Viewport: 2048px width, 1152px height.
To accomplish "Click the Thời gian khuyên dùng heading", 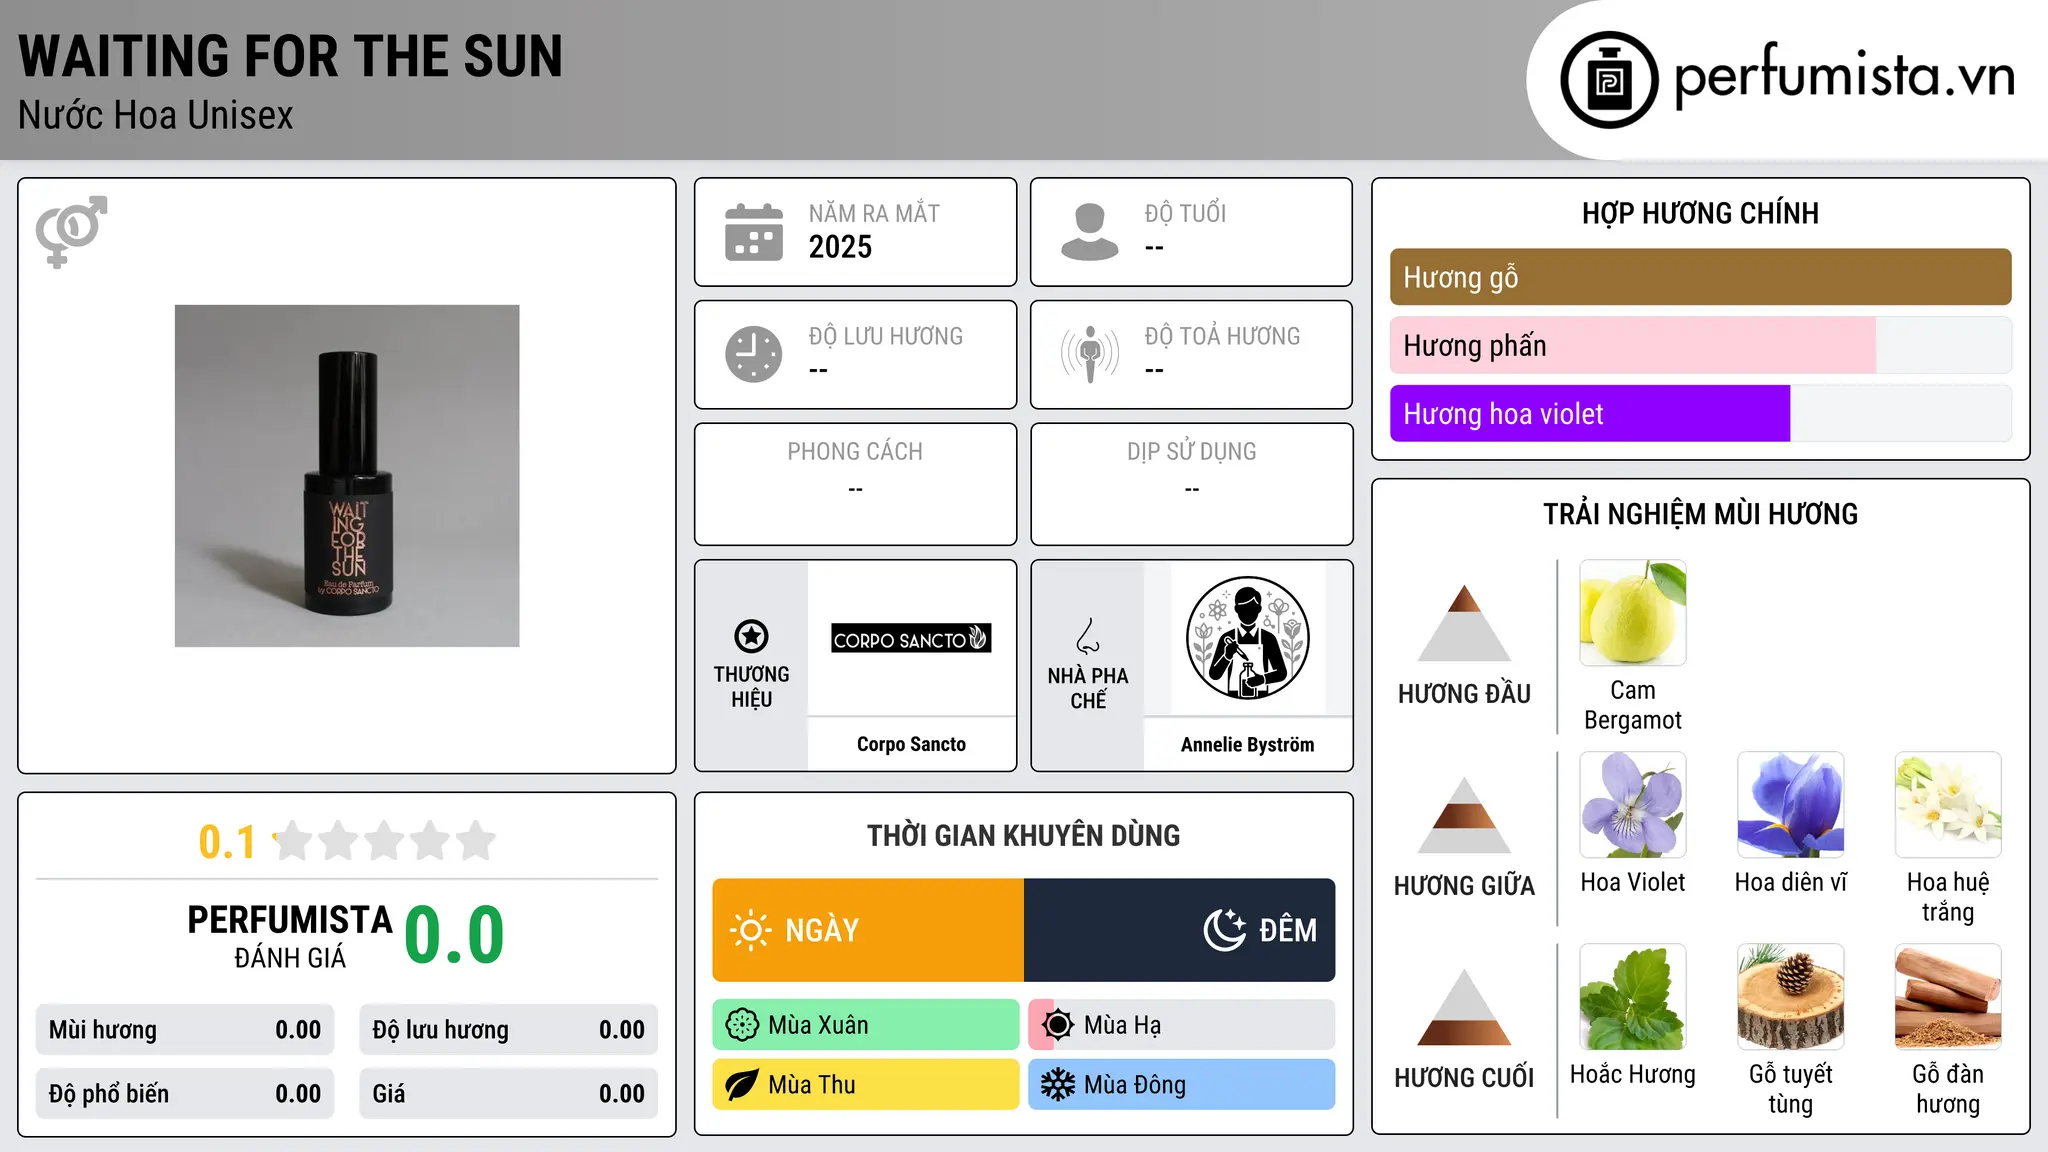I will point(1023,835).
